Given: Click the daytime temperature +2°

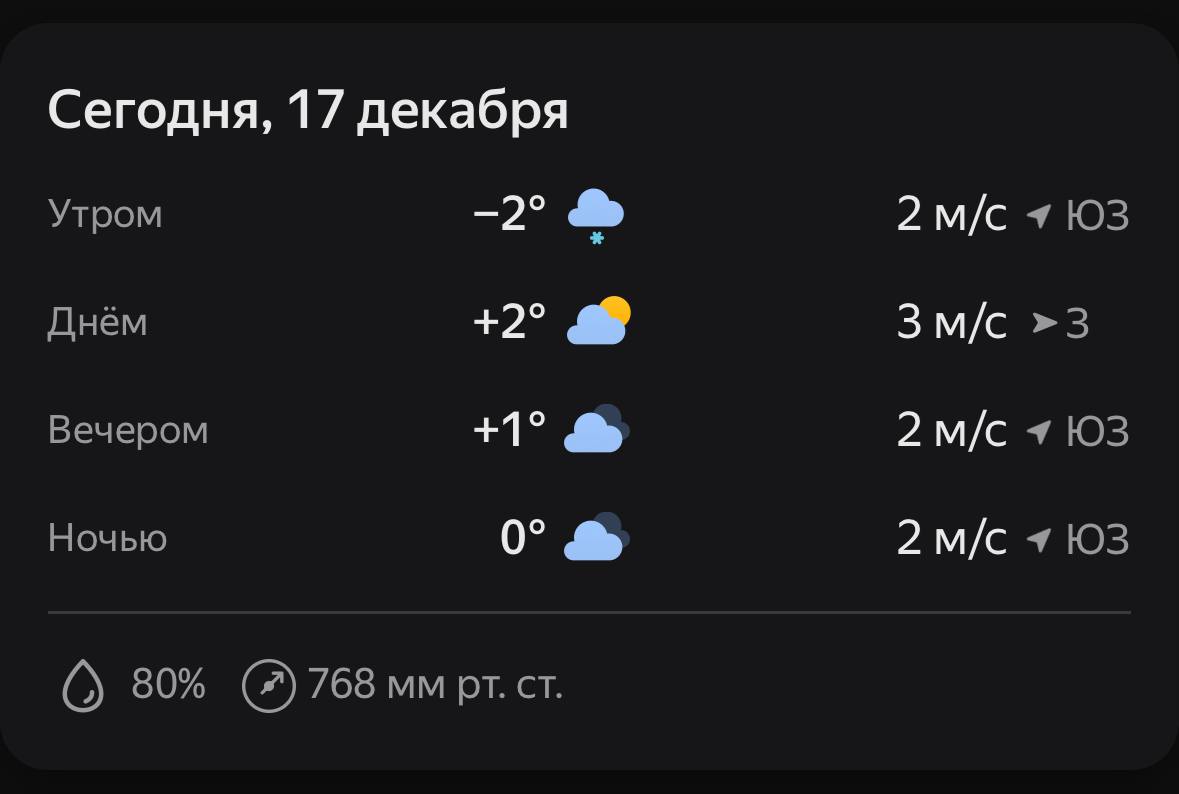Looking at the screenshot, I should pos(510,322).
